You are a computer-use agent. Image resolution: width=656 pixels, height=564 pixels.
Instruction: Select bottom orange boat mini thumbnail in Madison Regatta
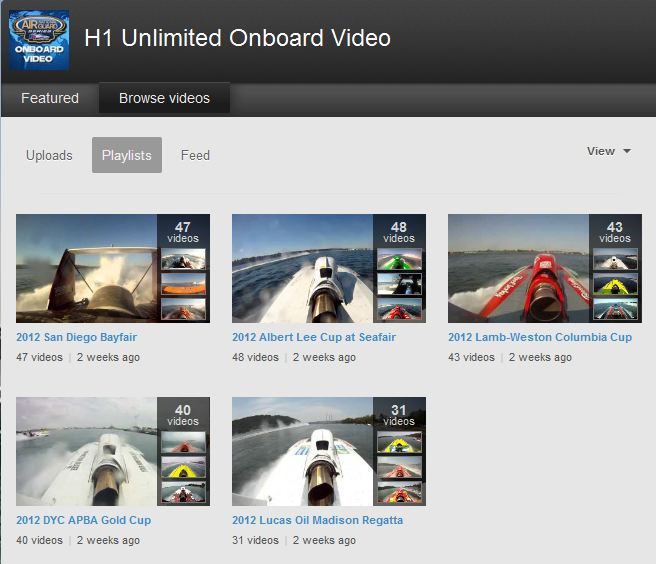pyautogui.click(x=400, y=492)
